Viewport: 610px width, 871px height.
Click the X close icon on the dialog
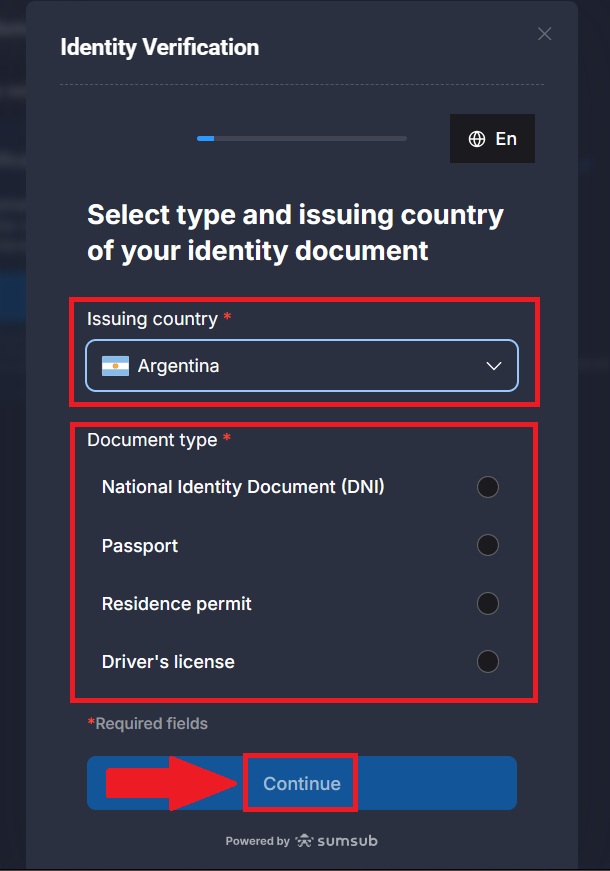pos(544,33)
